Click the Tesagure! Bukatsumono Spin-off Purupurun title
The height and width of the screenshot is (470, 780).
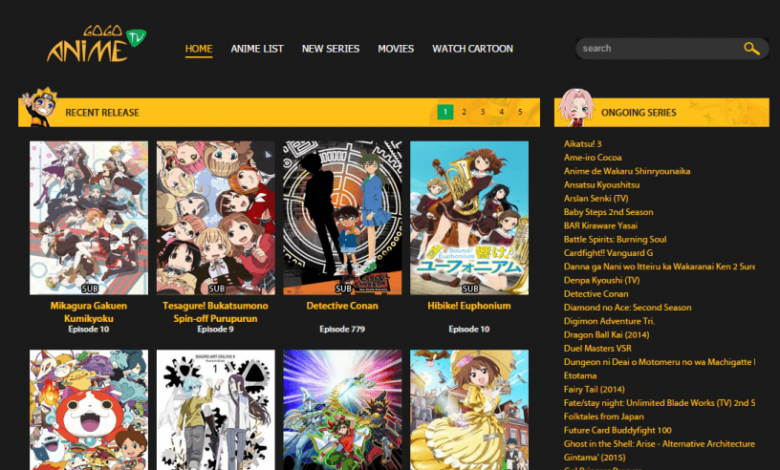click(215, 312)
